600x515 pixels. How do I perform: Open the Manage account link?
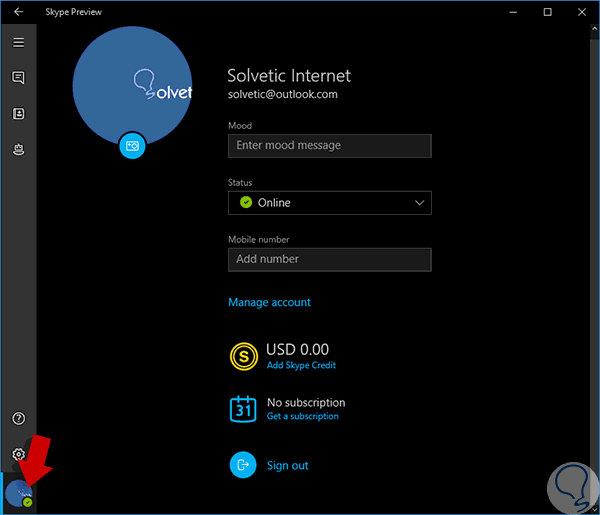click(x=269, y=302)
